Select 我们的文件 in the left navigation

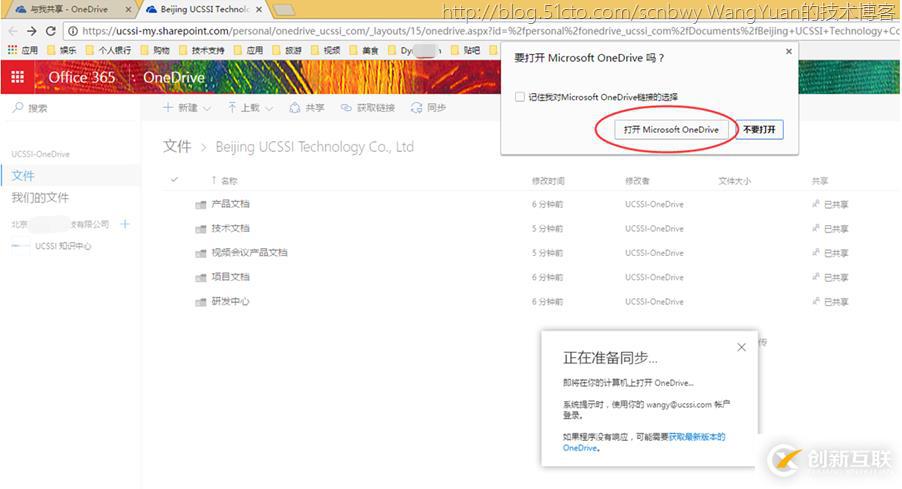click(40, 198)
